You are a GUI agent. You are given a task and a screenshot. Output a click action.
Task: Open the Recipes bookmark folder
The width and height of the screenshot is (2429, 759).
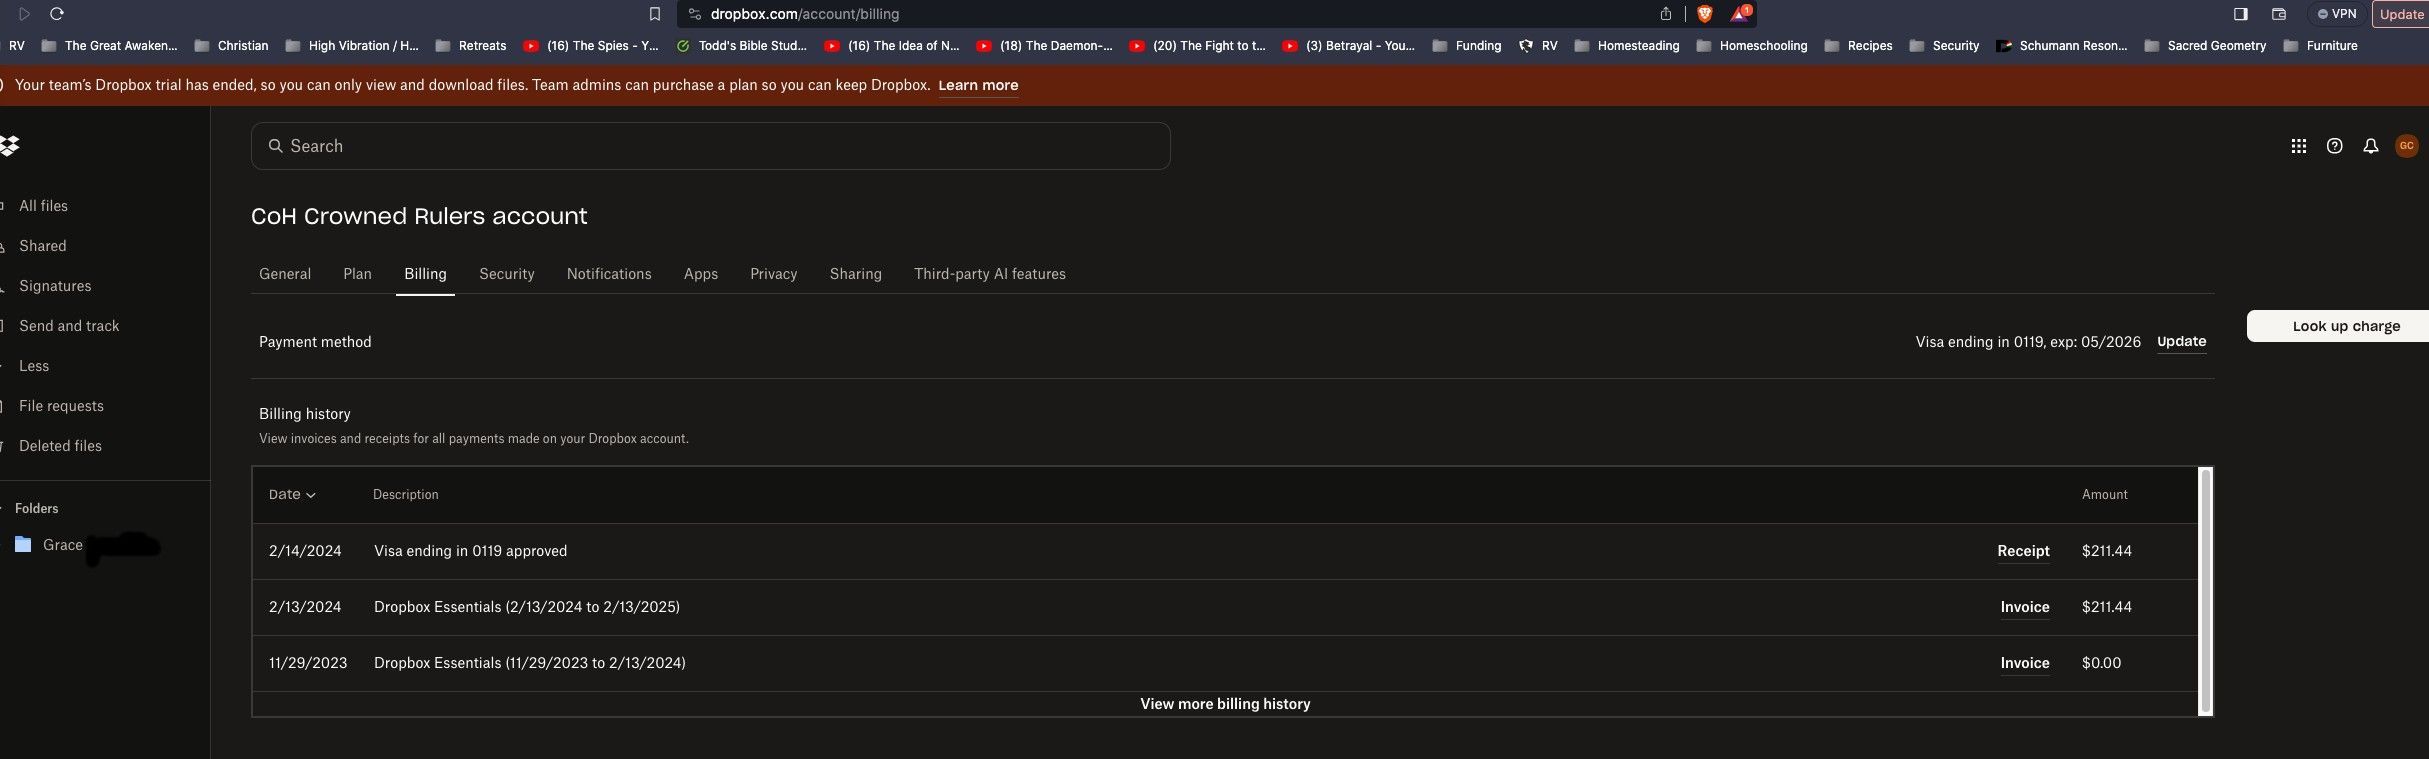tap(1858, 46)
